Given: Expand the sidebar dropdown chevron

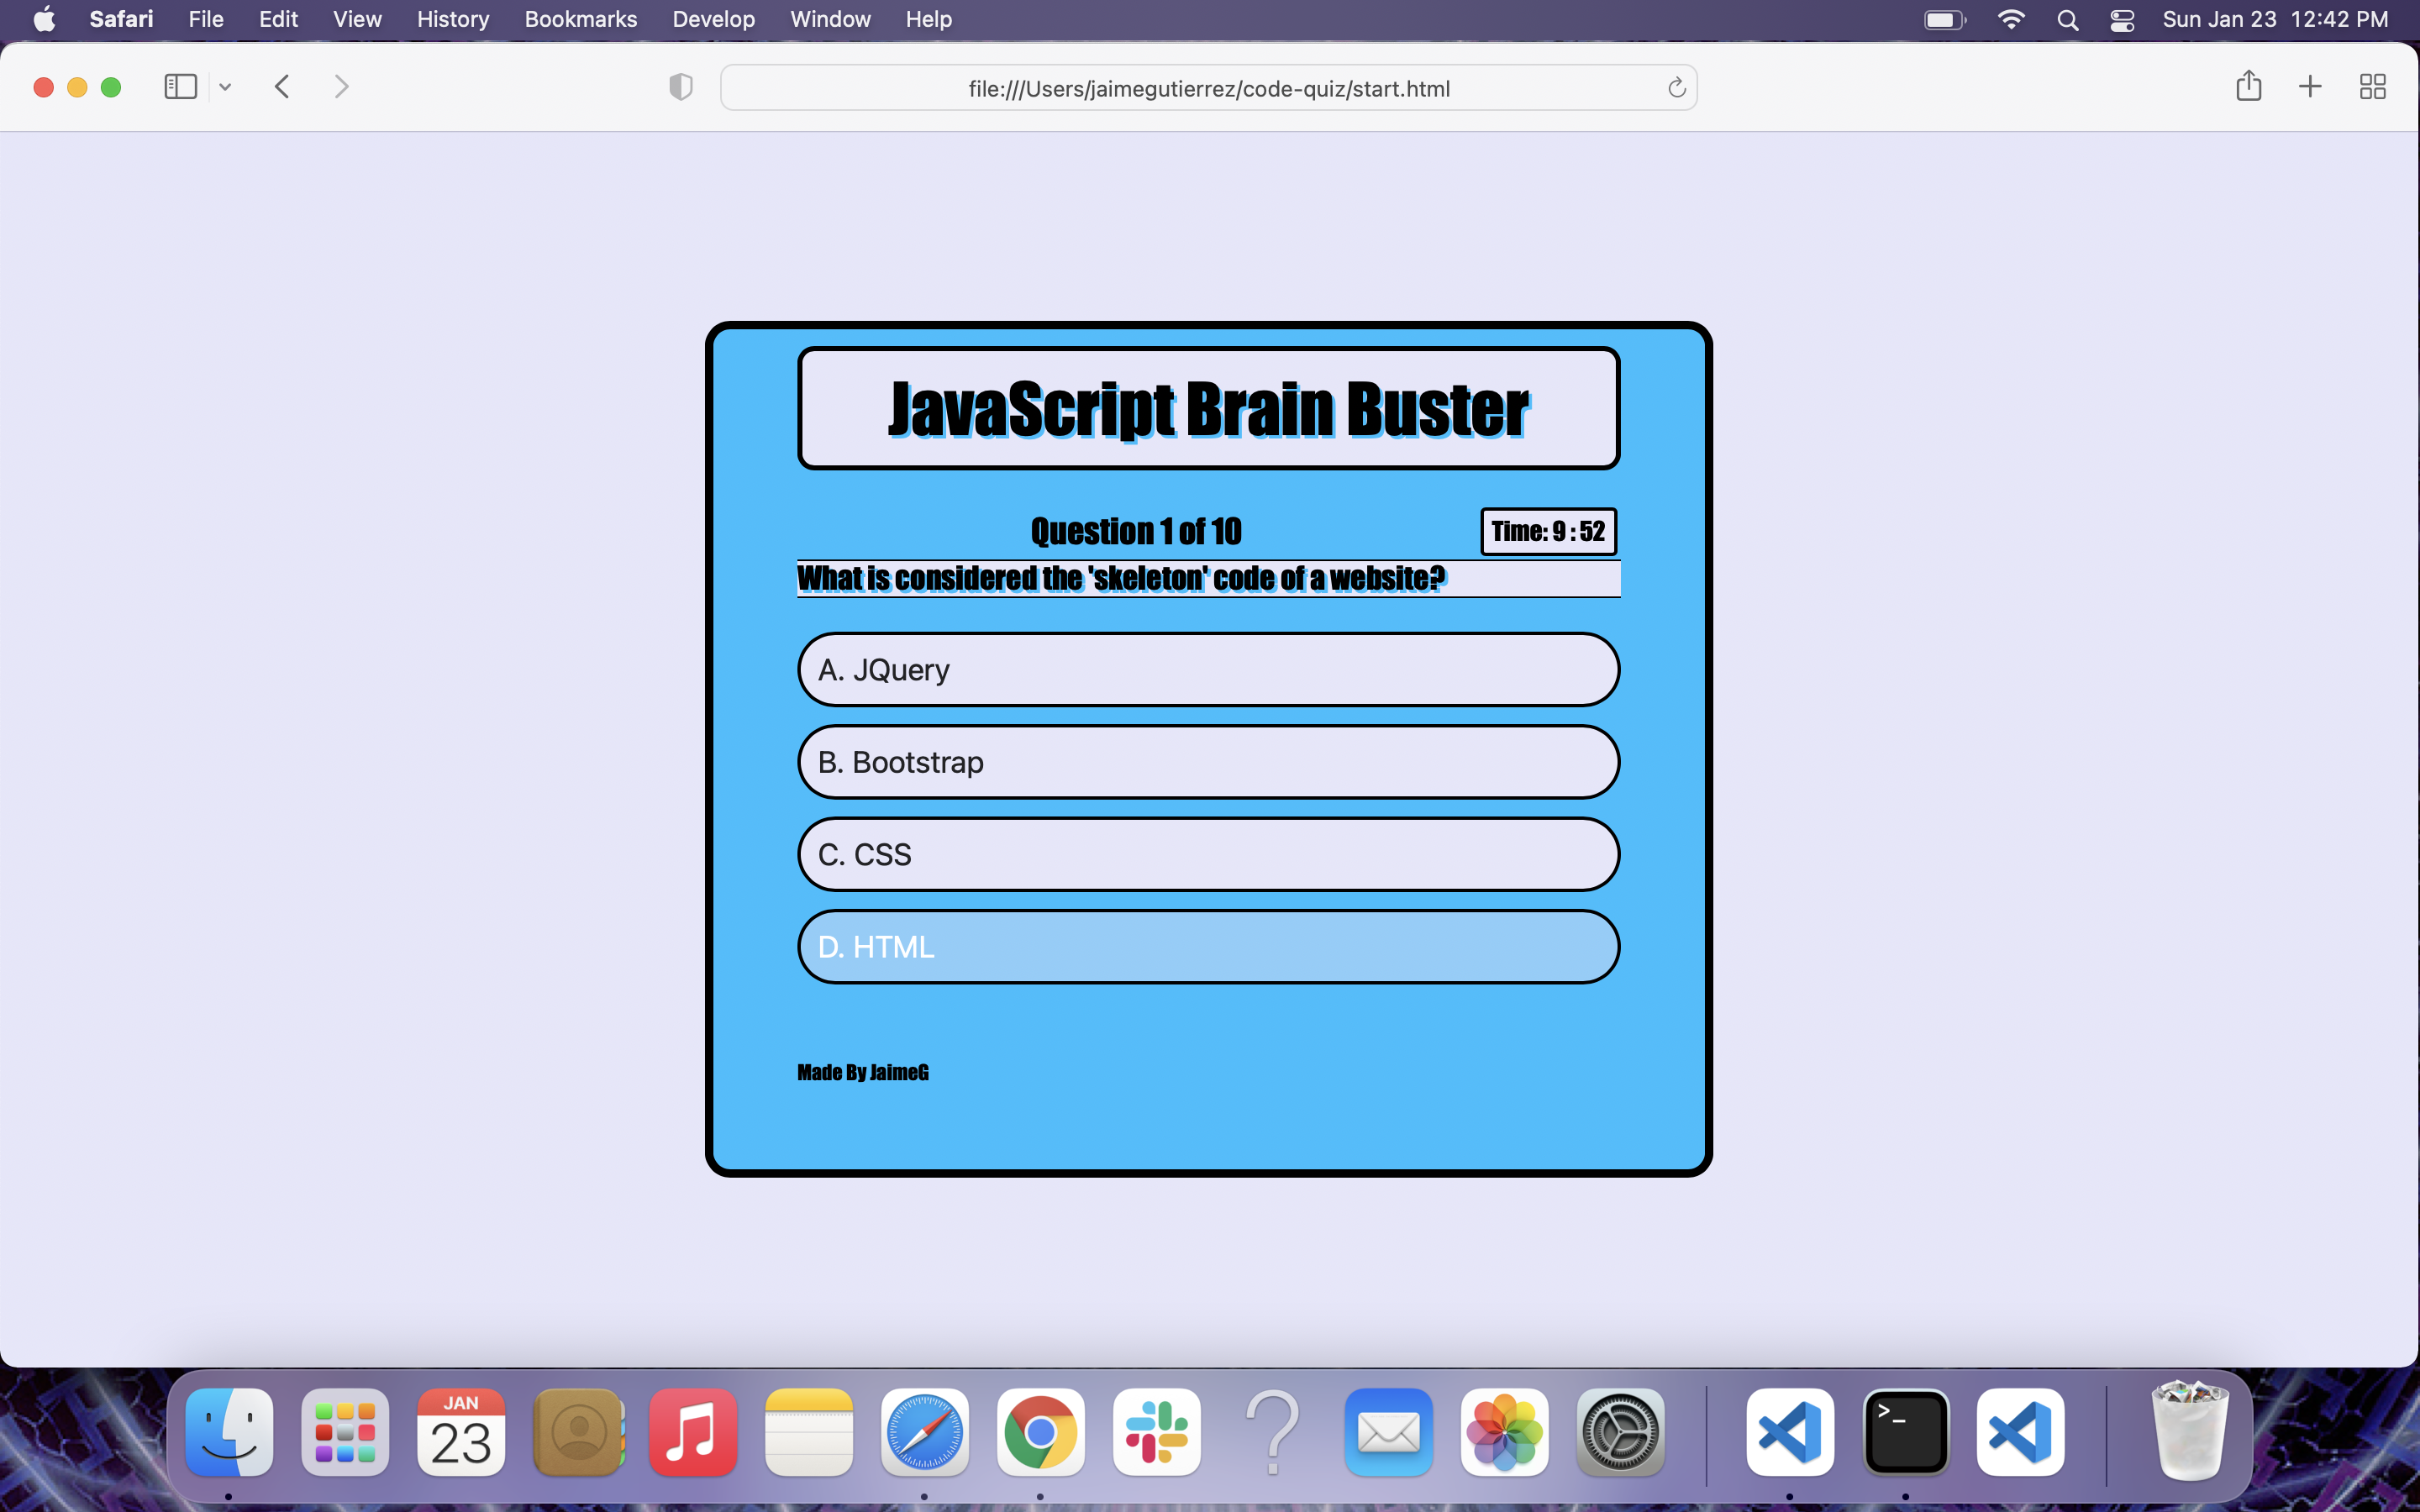Looking at the screenshot, I should tap(225, 87).
